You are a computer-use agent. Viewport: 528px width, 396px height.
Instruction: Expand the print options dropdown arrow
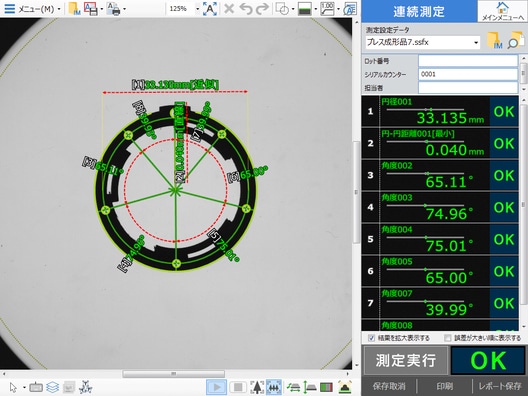tap(125, 9)
